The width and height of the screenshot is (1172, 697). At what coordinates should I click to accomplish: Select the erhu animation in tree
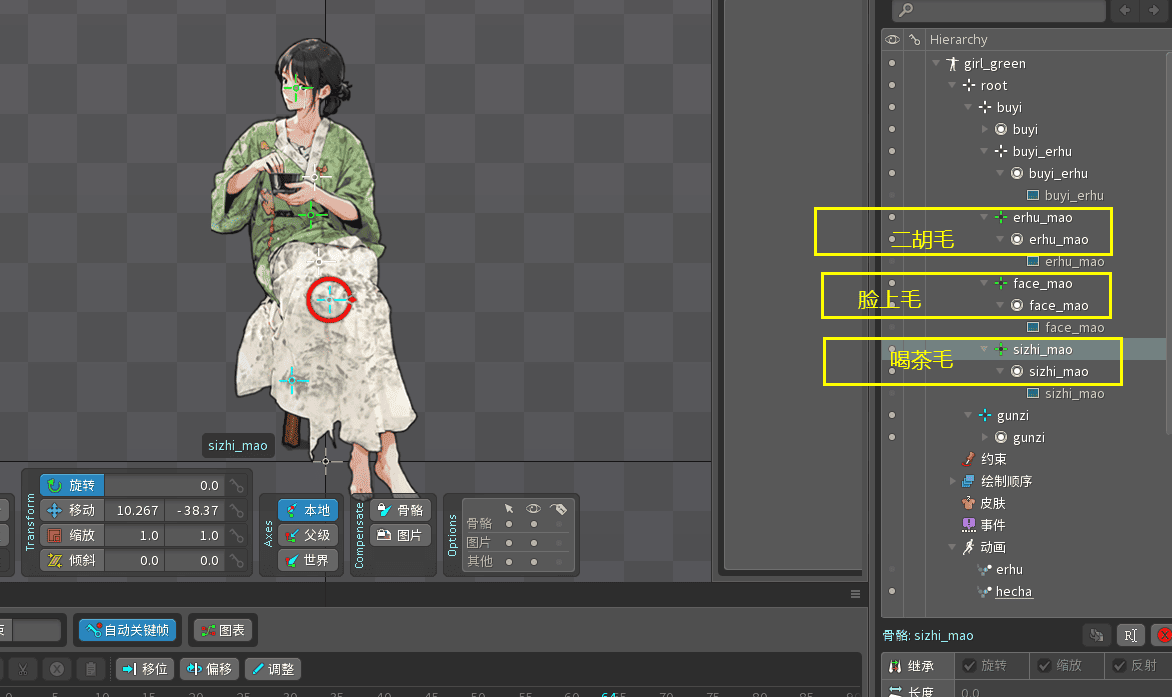1009,569
